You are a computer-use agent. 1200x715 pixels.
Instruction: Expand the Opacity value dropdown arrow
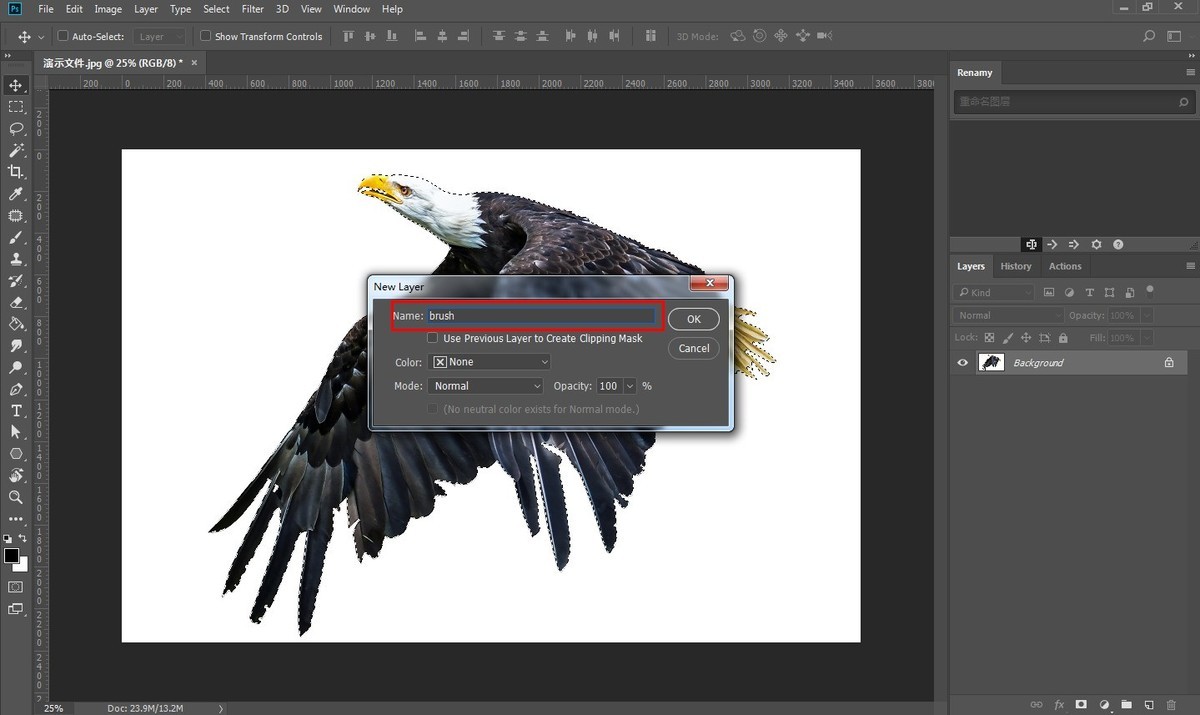coord(630,386)
